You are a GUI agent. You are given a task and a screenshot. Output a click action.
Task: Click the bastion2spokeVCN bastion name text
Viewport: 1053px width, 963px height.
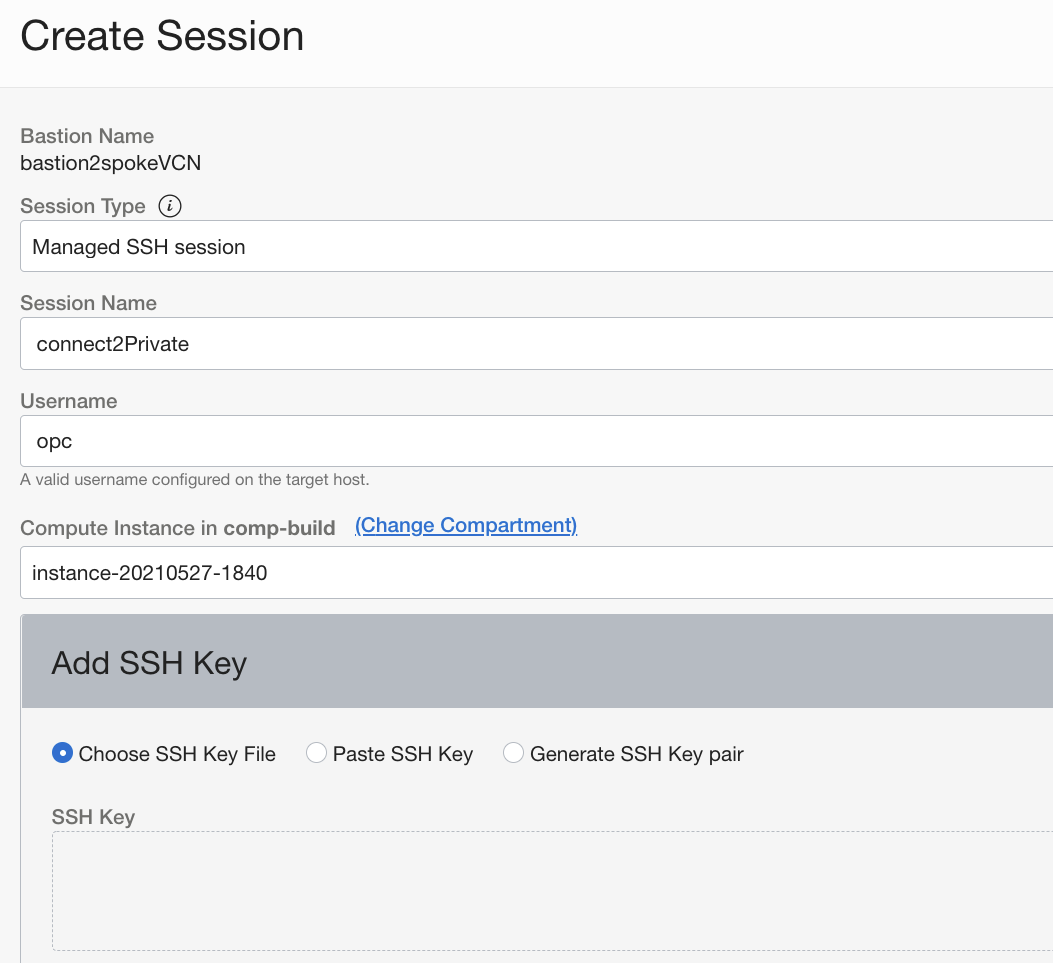tap(110, 163)
